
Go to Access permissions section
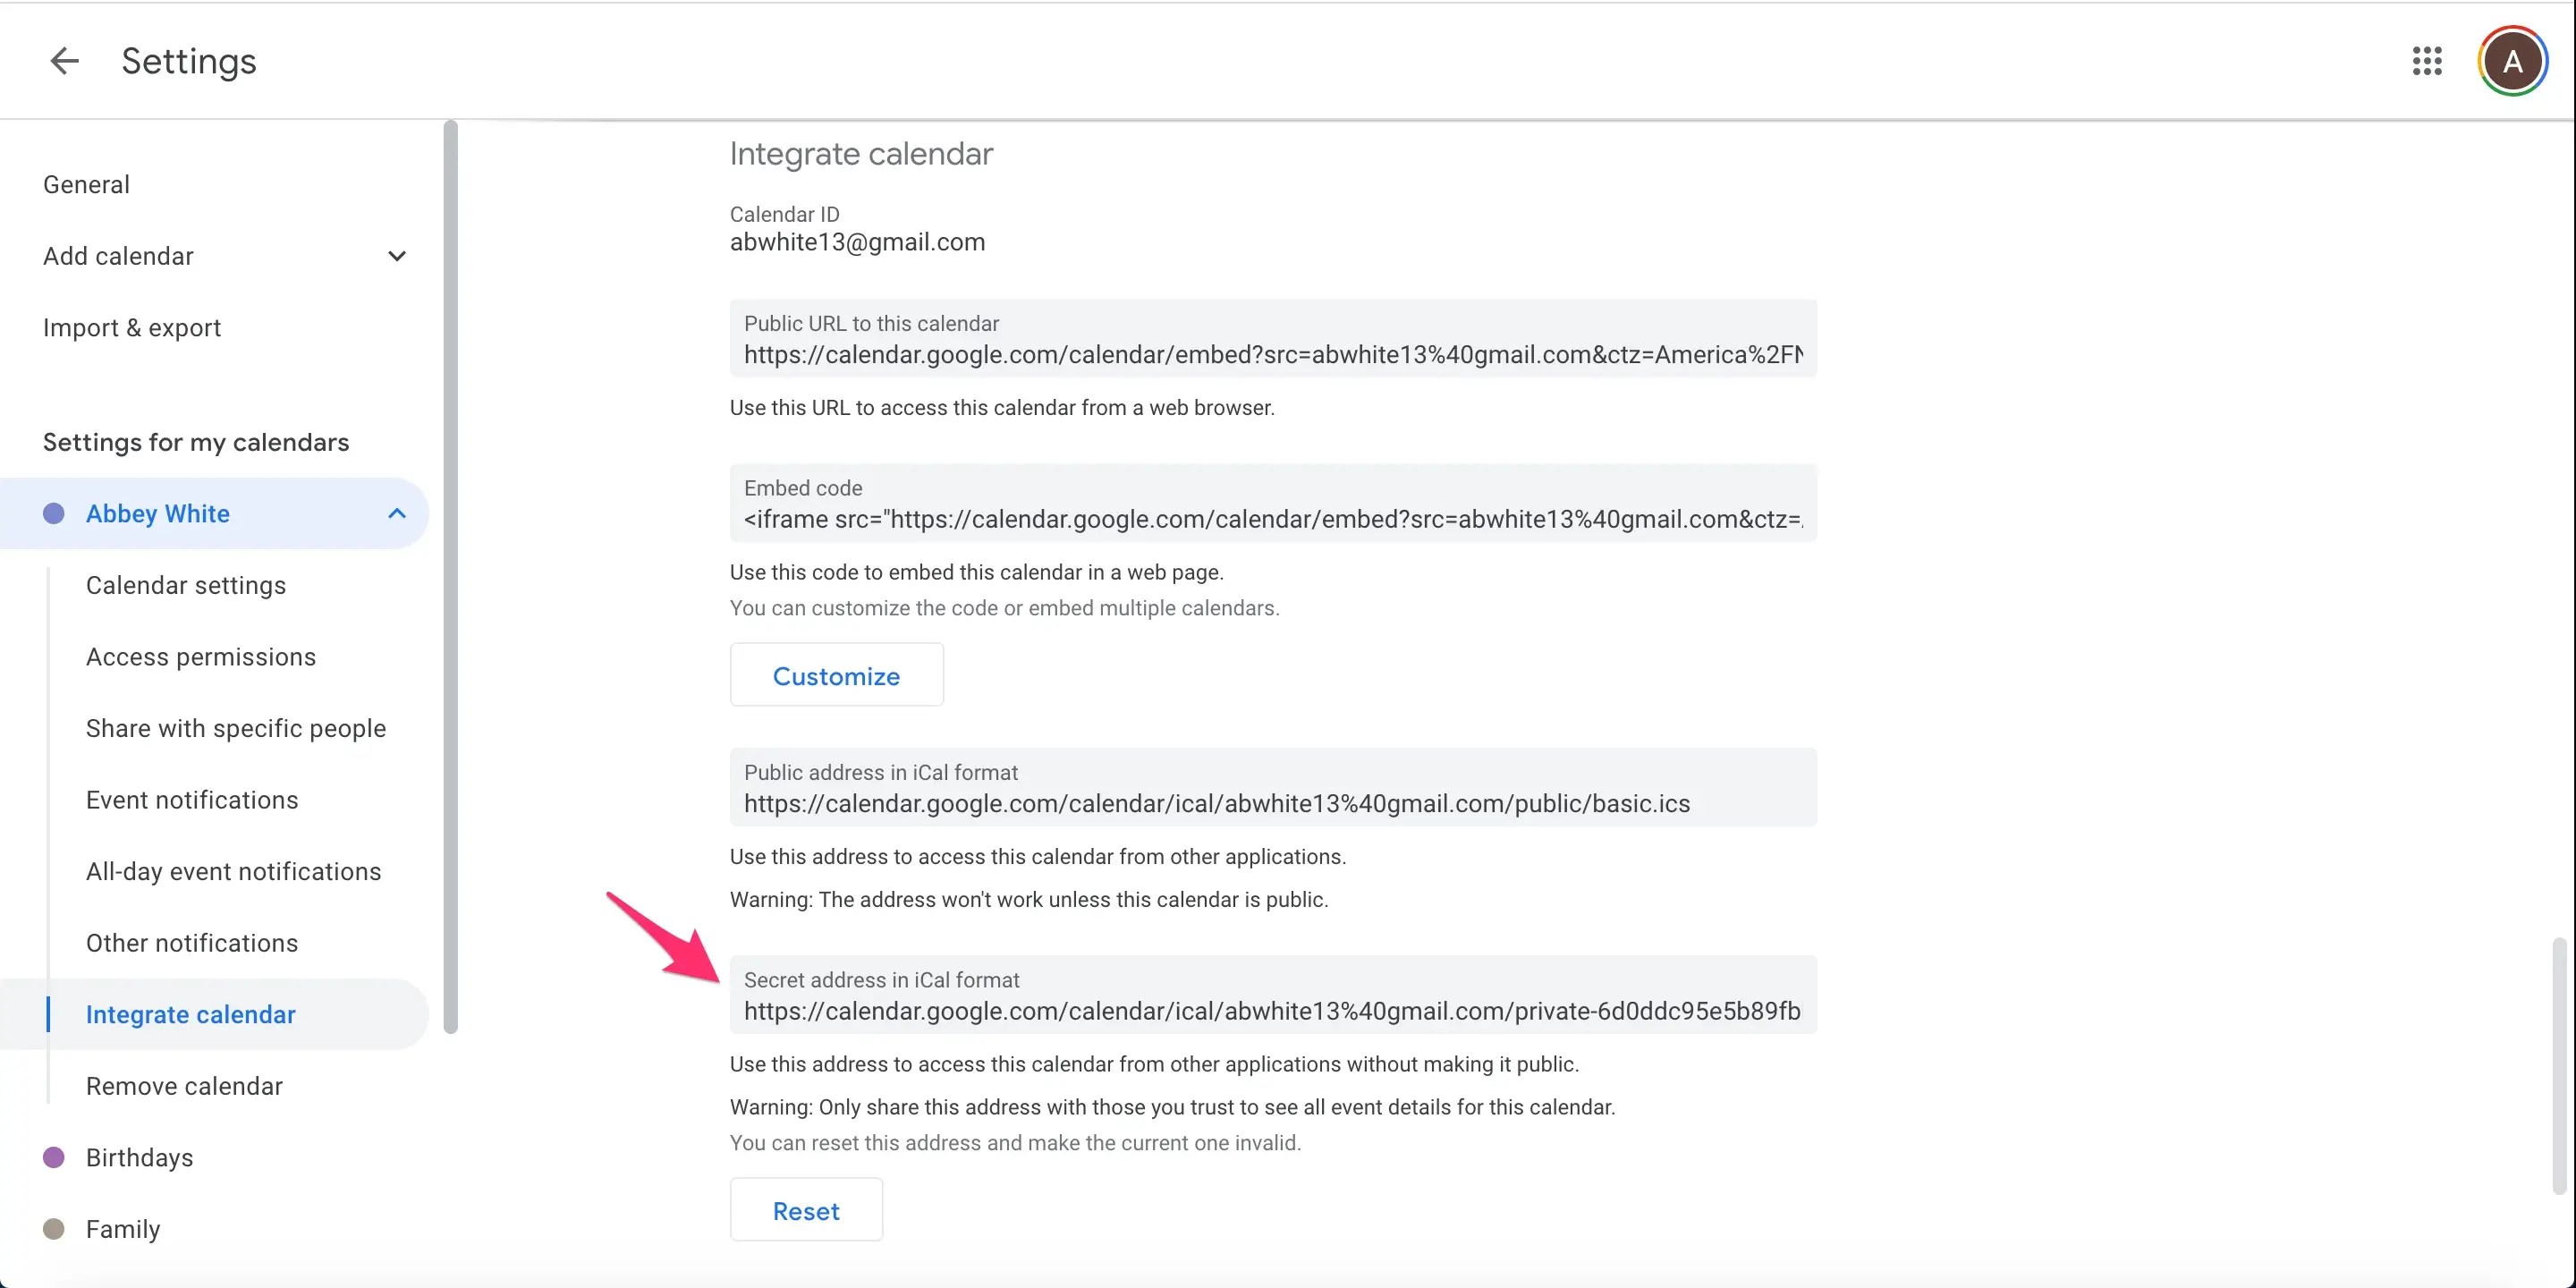point(201,656)
